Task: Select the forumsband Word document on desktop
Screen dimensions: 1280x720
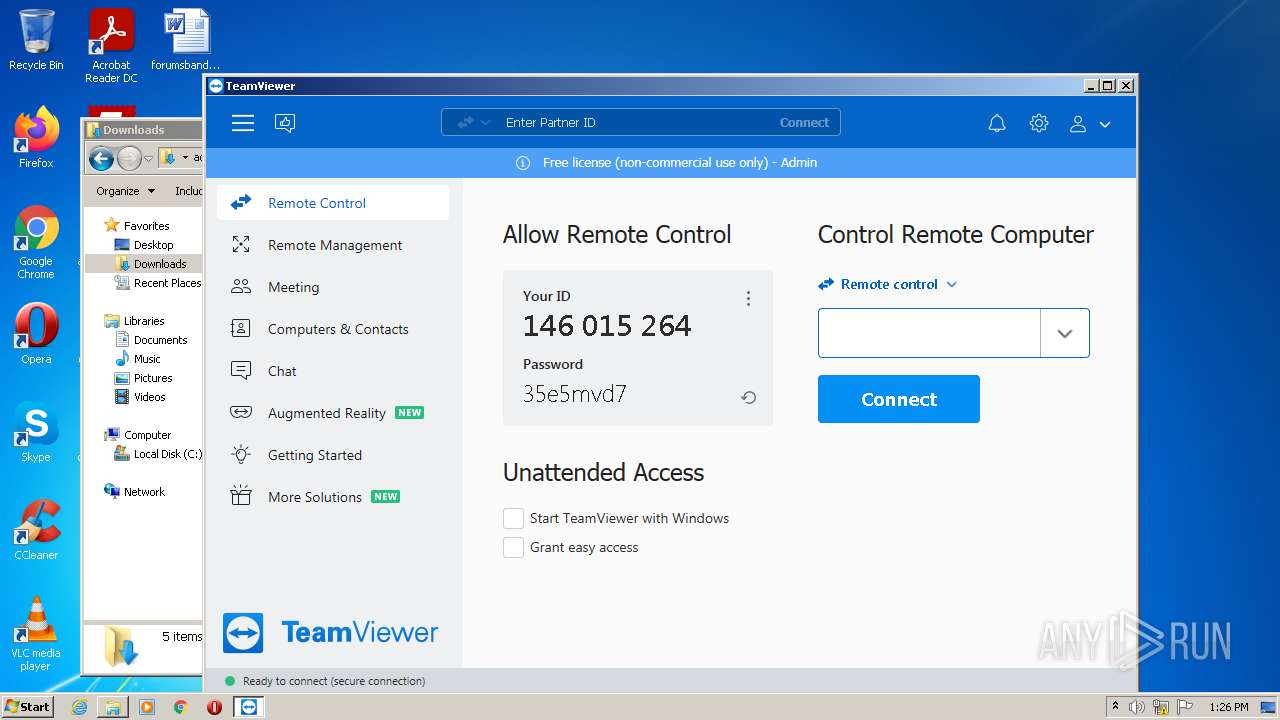Action: (186, 40)
